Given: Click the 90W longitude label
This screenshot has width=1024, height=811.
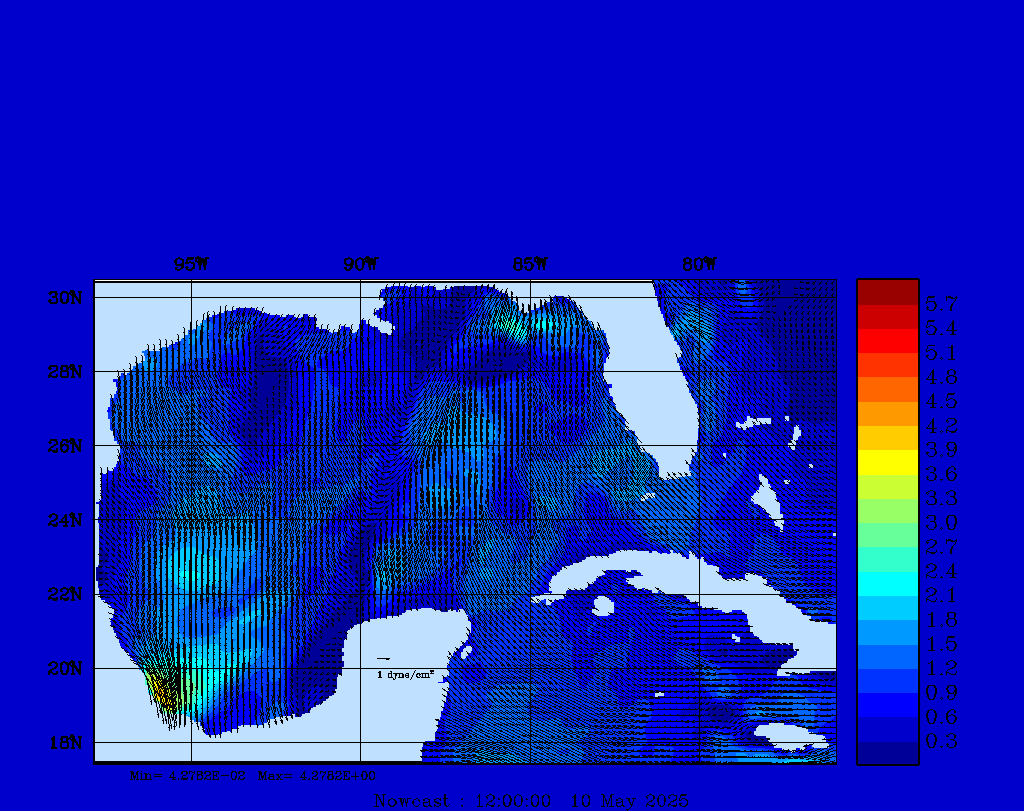Looking at the screenshot, I should 360,265.
